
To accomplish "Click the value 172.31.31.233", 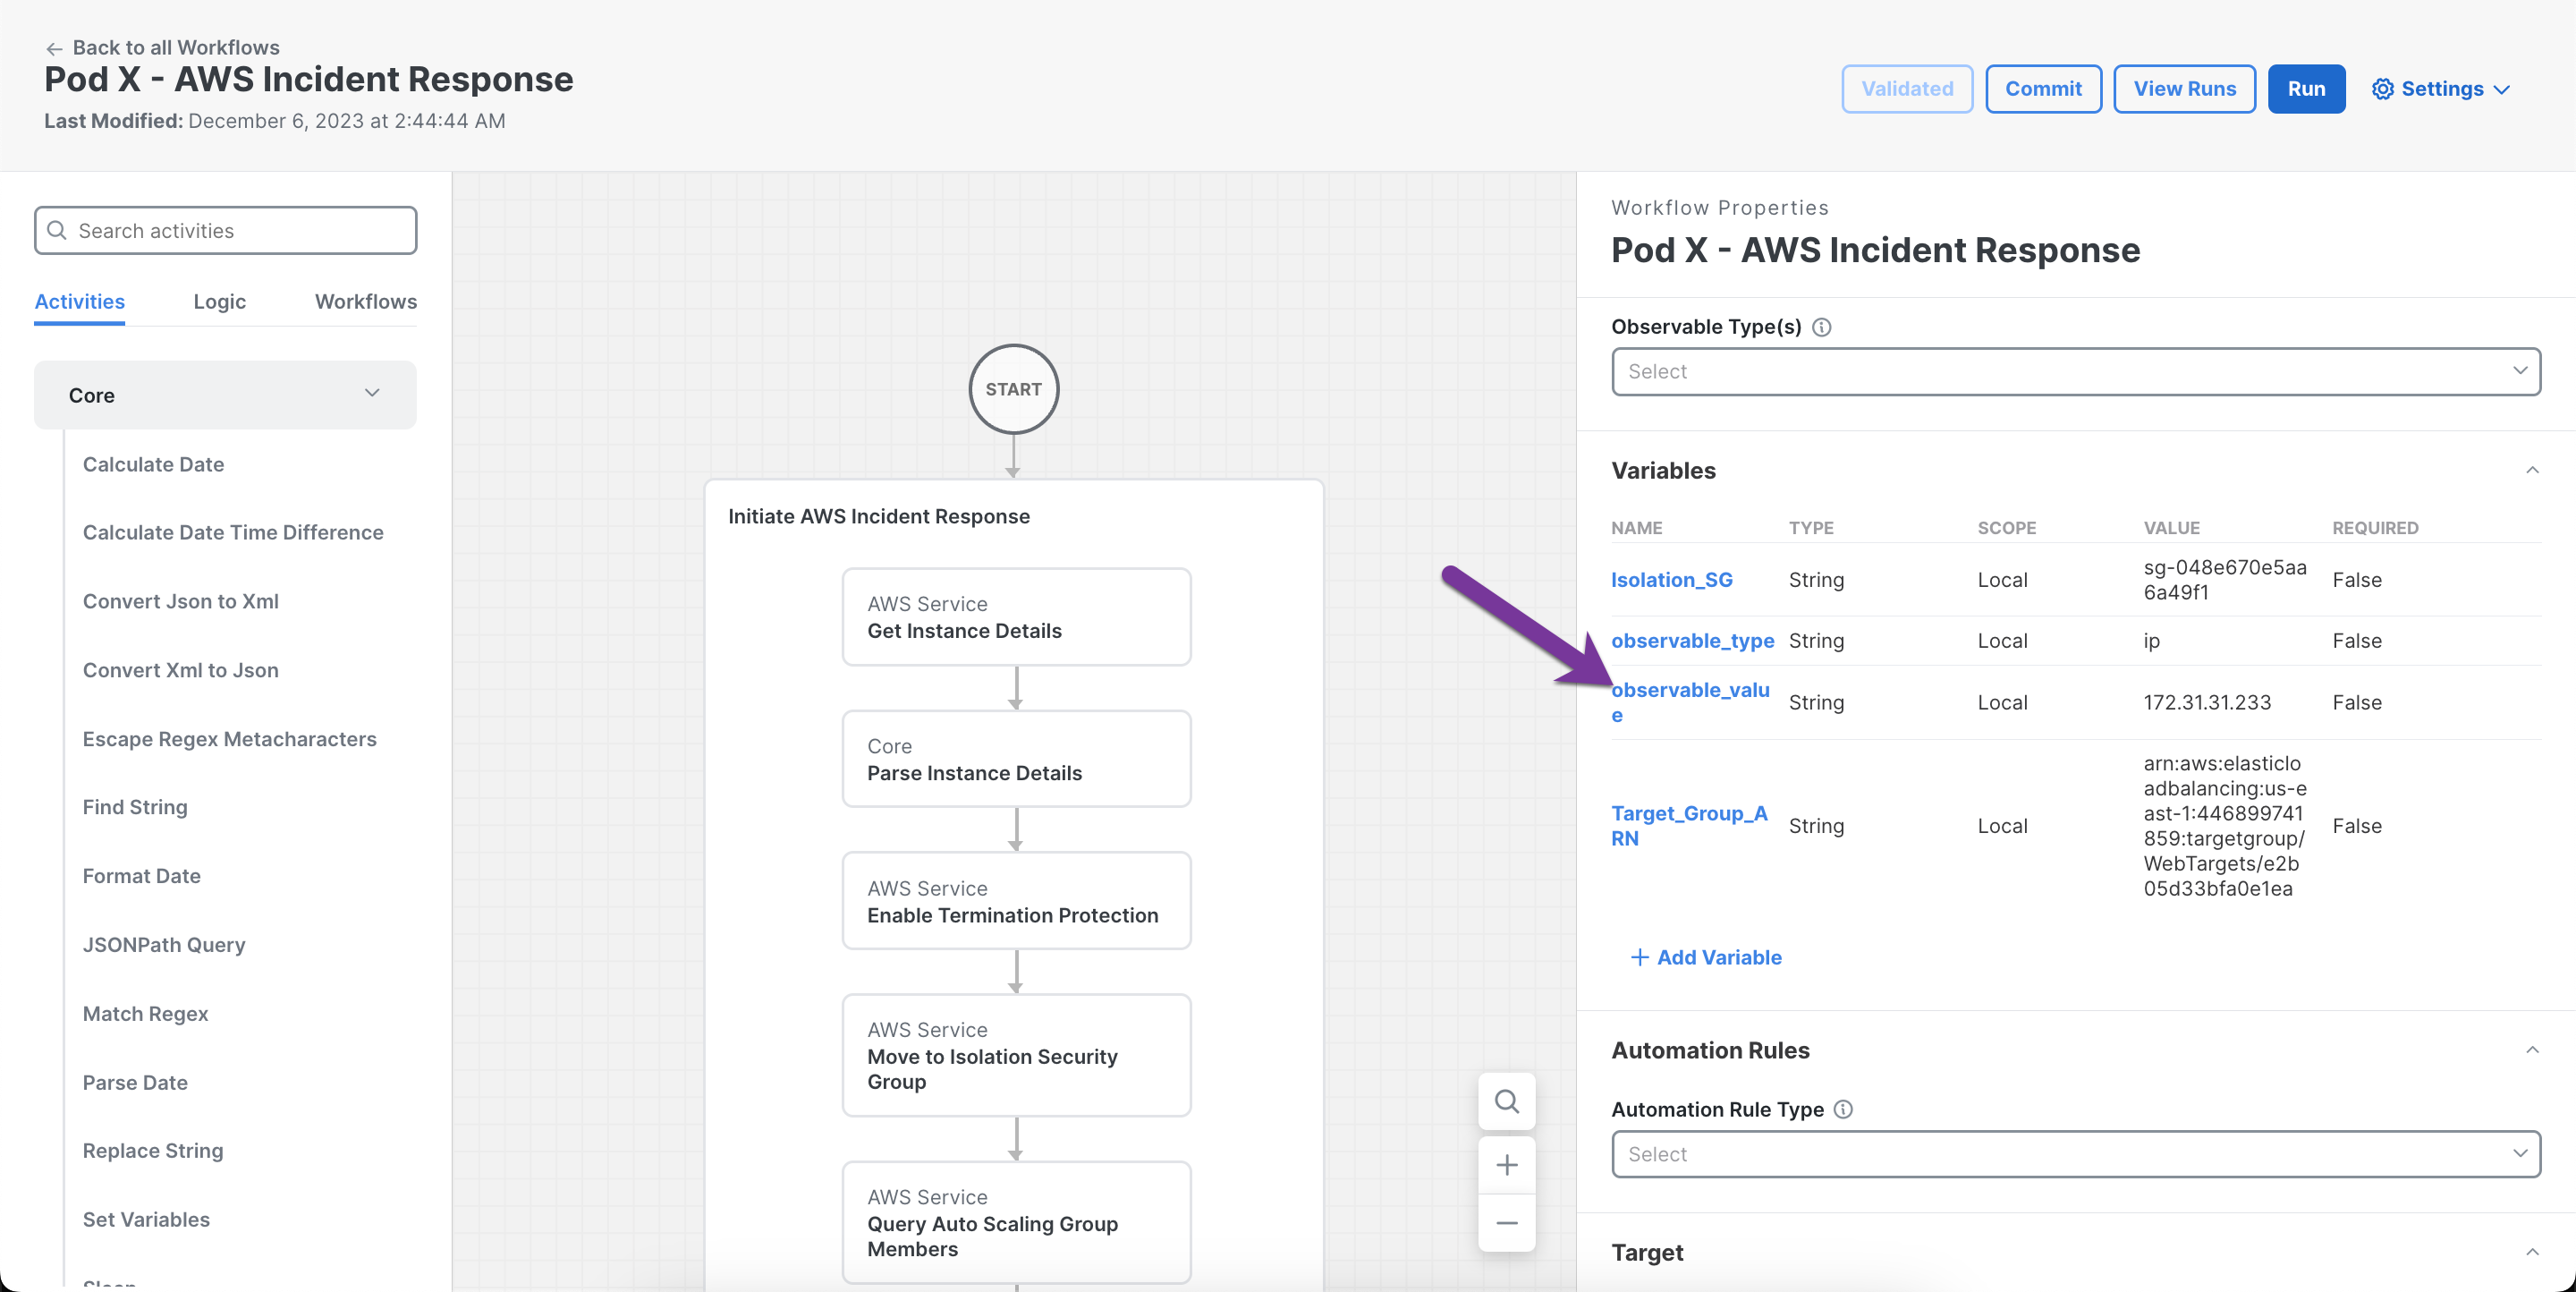I will [2207, 702].
